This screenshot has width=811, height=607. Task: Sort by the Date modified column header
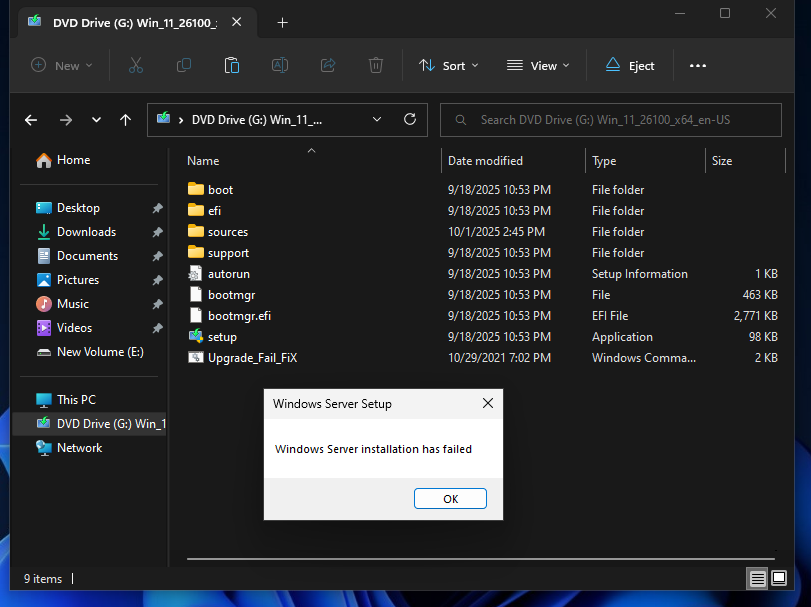(485, 161)
